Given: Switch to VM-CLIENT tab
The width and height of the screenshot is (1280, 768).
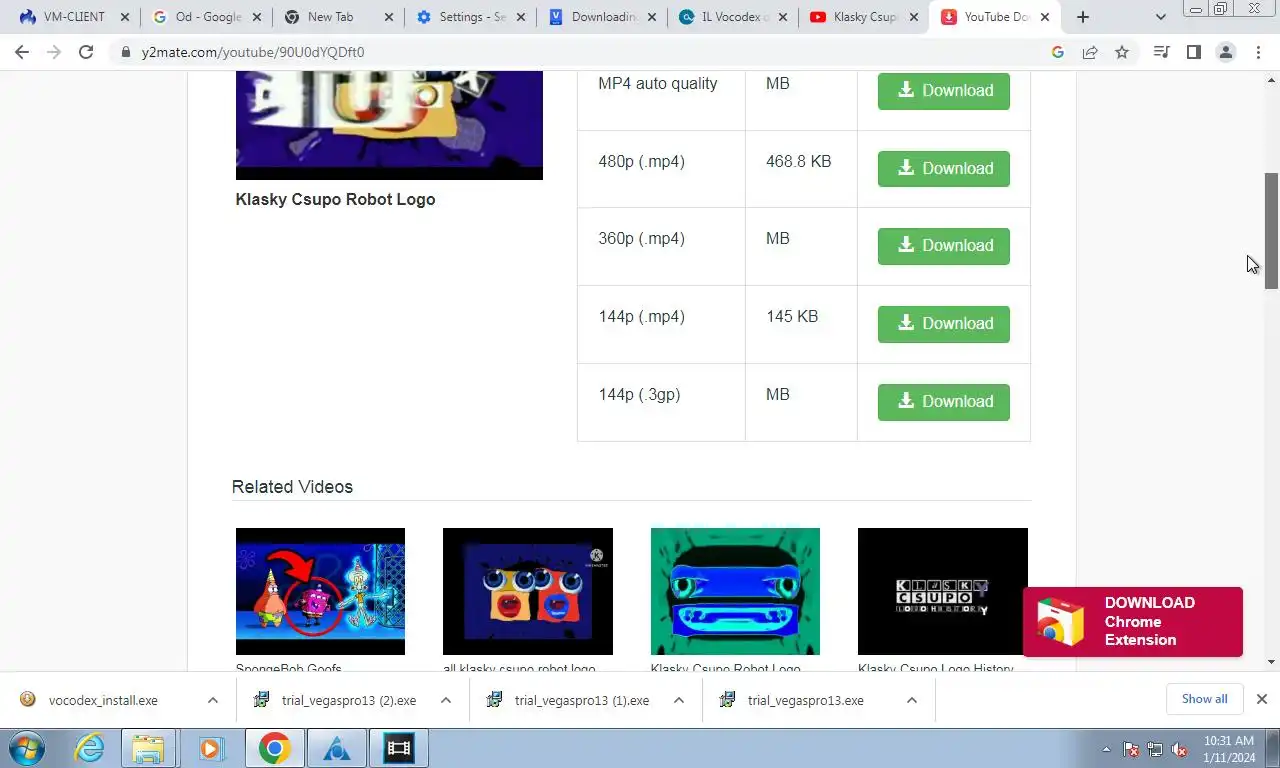Looking at the screenshot, I should click(x=74, y=17).
